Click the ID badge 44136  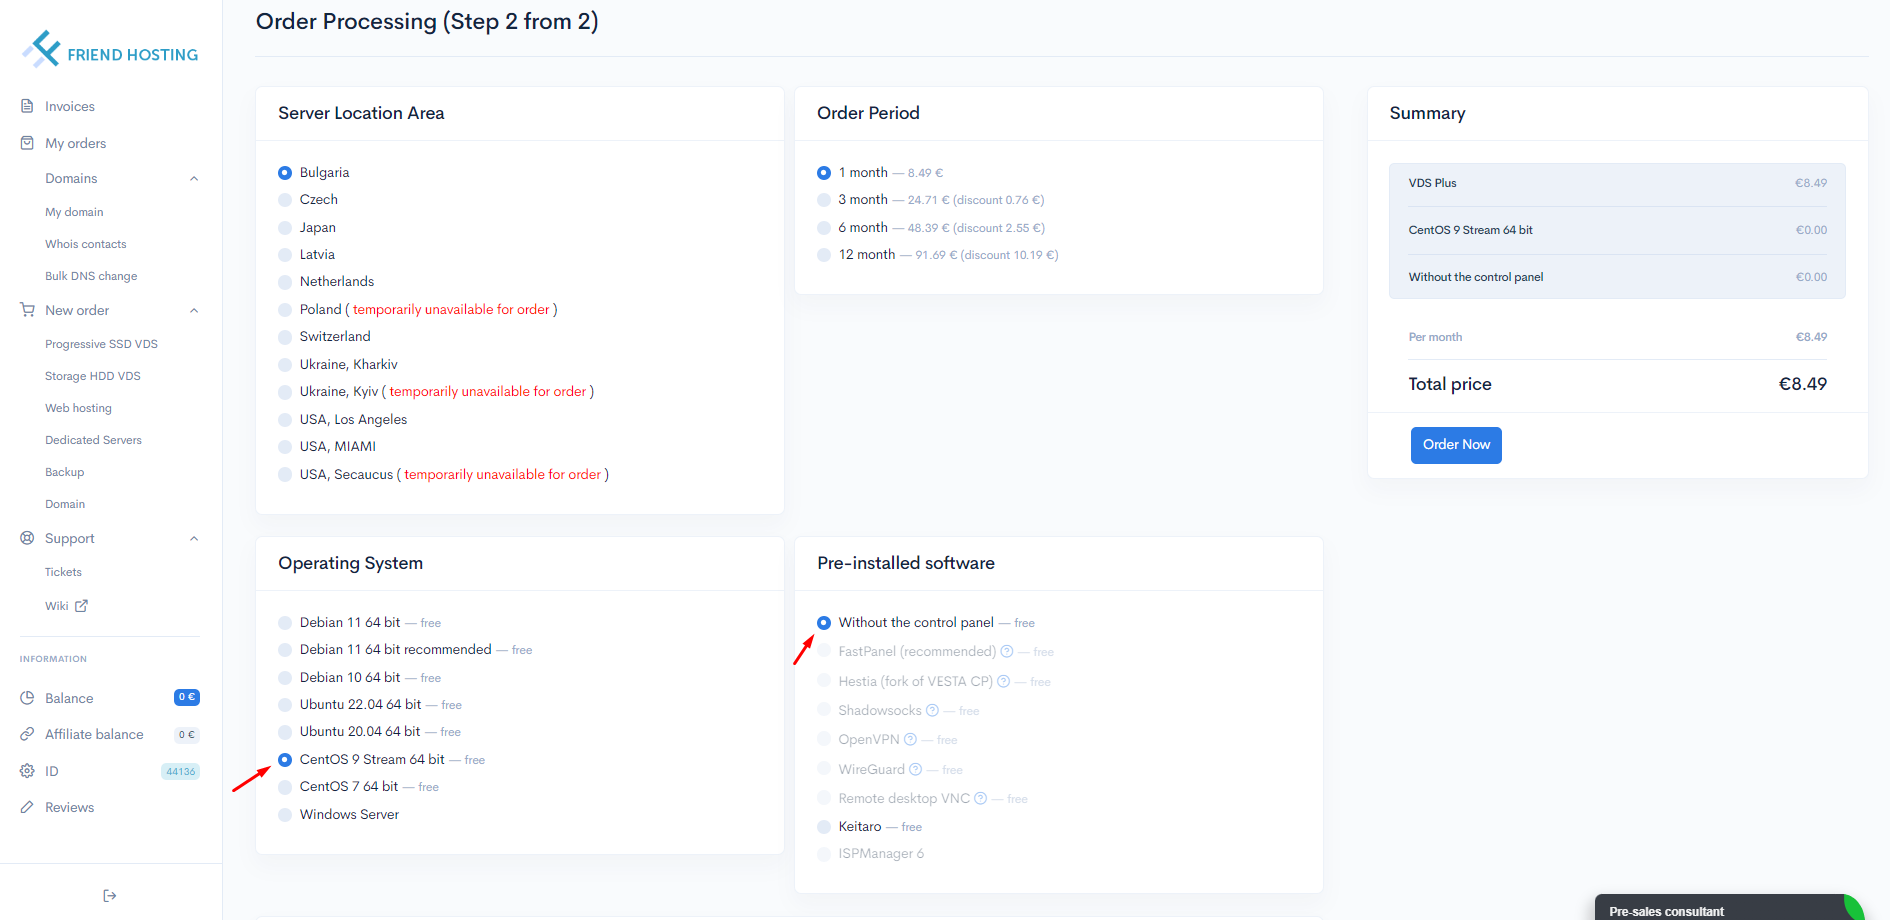point(181,772)
